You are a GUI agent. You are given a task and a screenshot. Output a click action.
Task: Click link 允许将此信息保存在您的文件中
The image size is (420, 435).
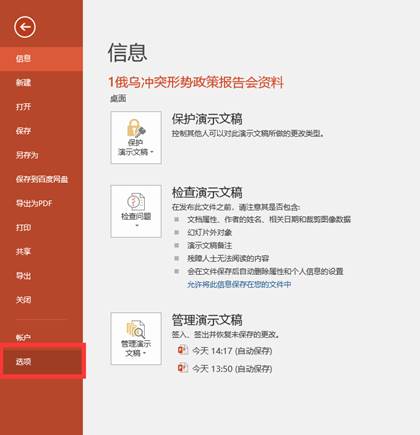(239, 284)
